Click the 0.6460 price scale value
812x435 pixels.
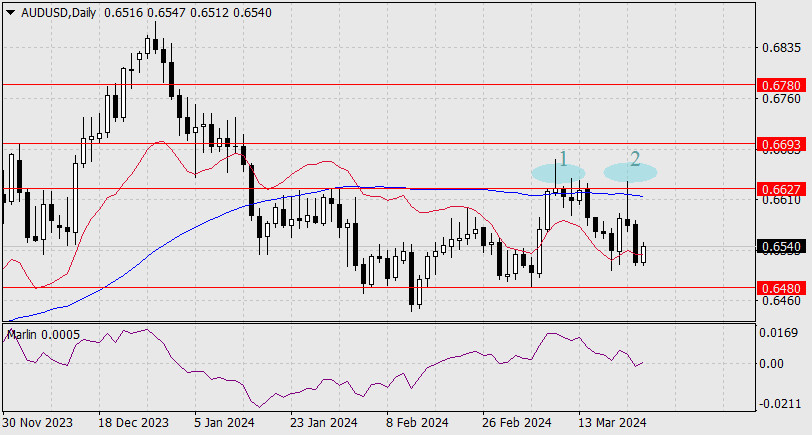[x=781, y=300]
